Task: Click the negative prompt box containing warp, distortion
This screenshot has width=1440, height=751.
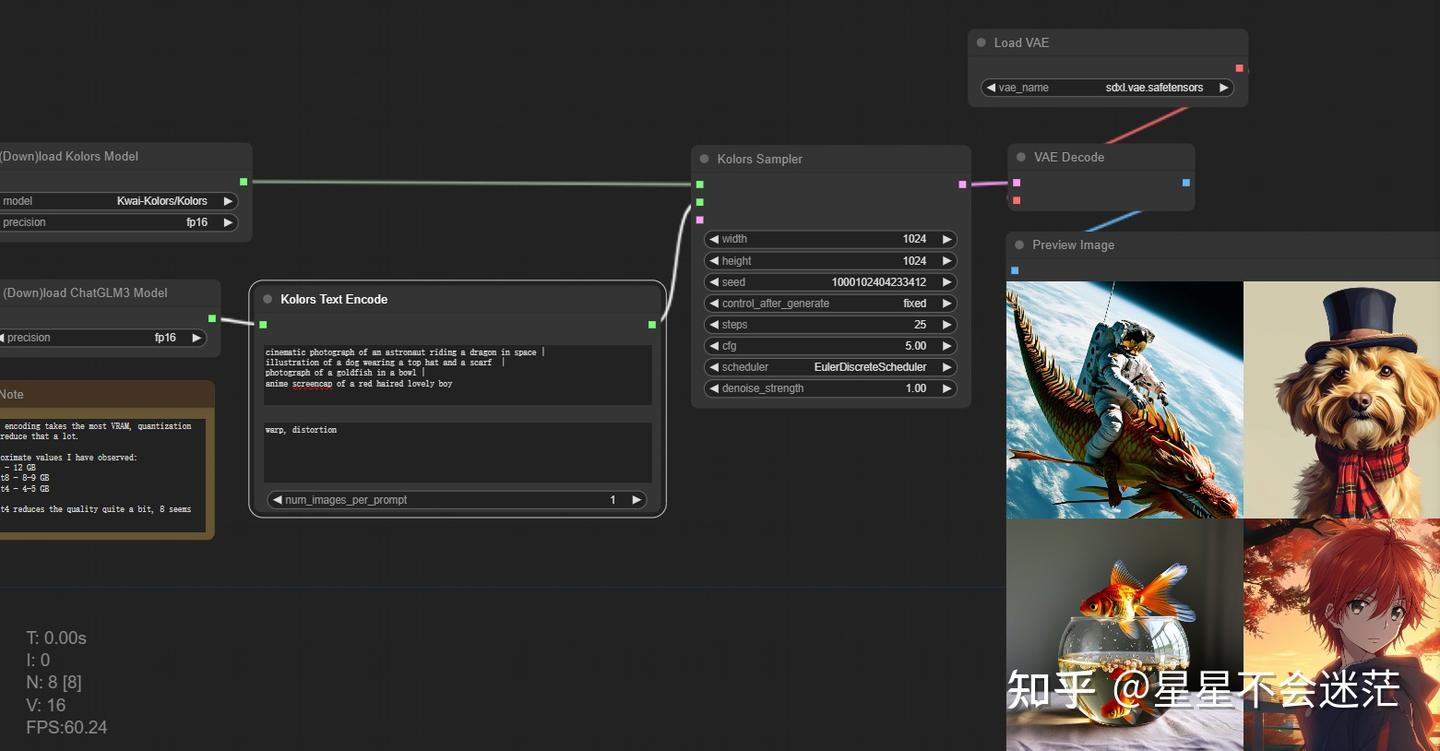Action: tap(458, 452)
